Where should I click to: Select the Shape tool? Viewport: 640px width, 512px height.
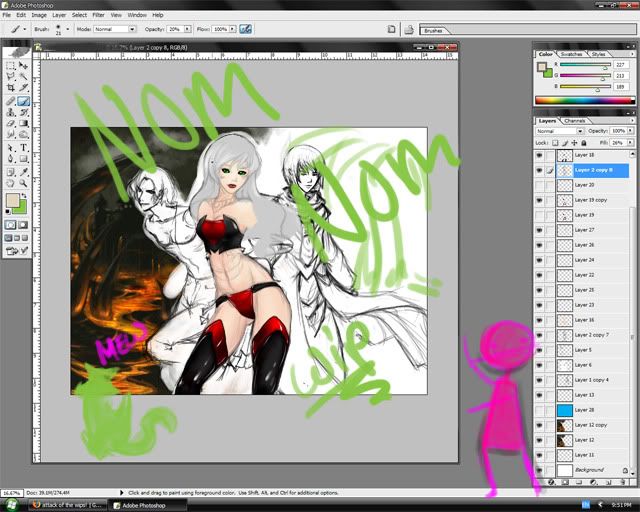(24, 159)
